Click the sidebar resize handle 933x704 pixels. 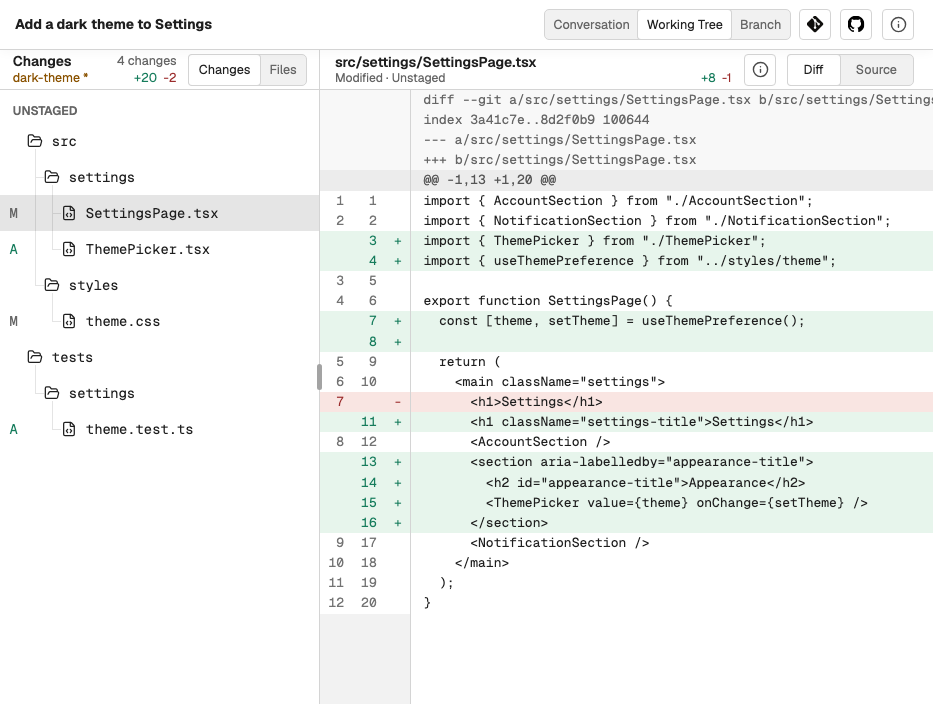[x=320, y=377]
